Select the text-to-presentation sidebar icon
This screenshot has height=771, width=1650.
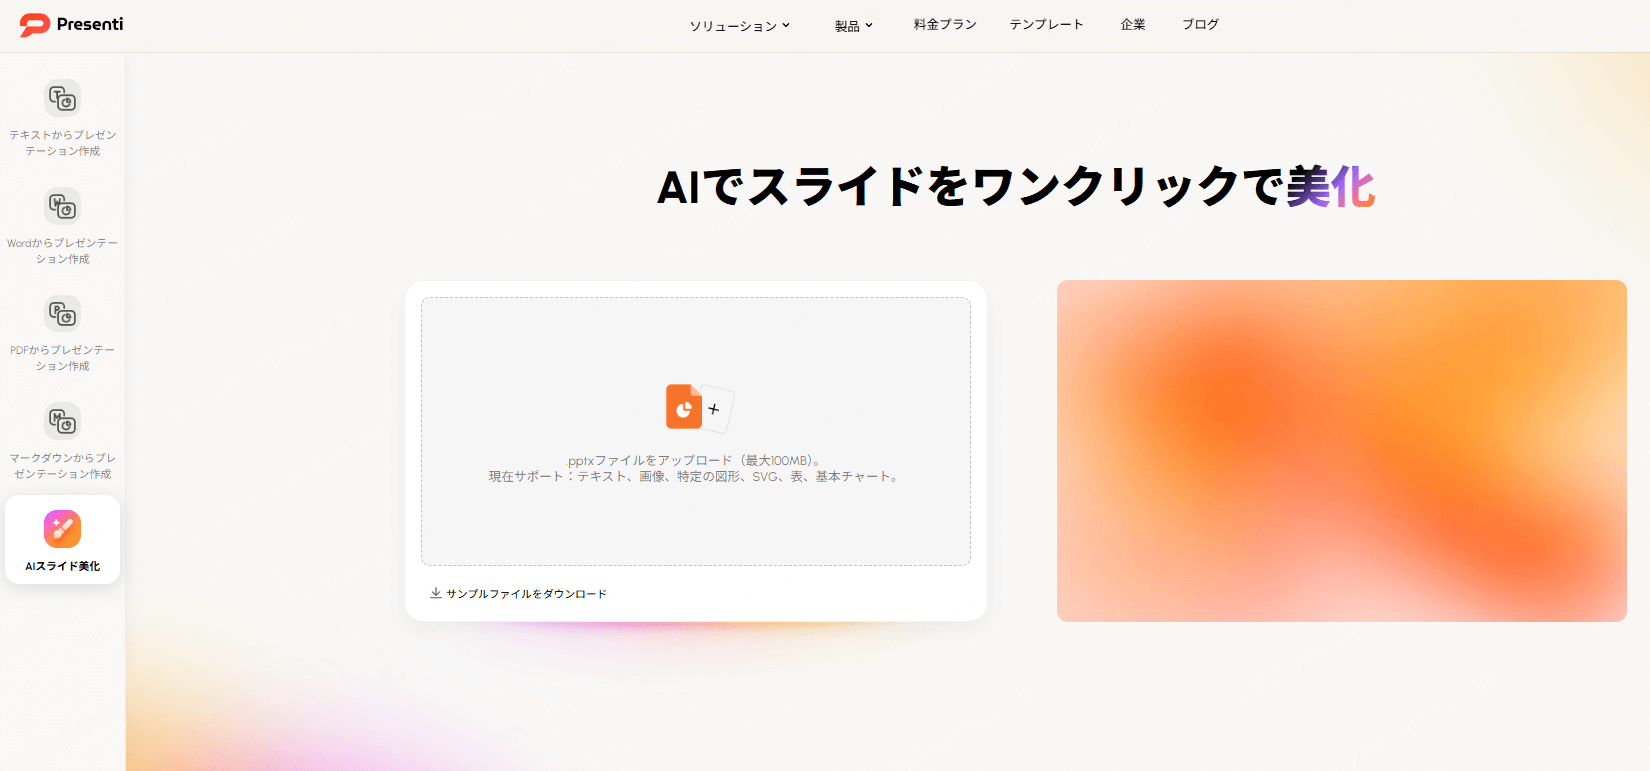pos(62,99)
